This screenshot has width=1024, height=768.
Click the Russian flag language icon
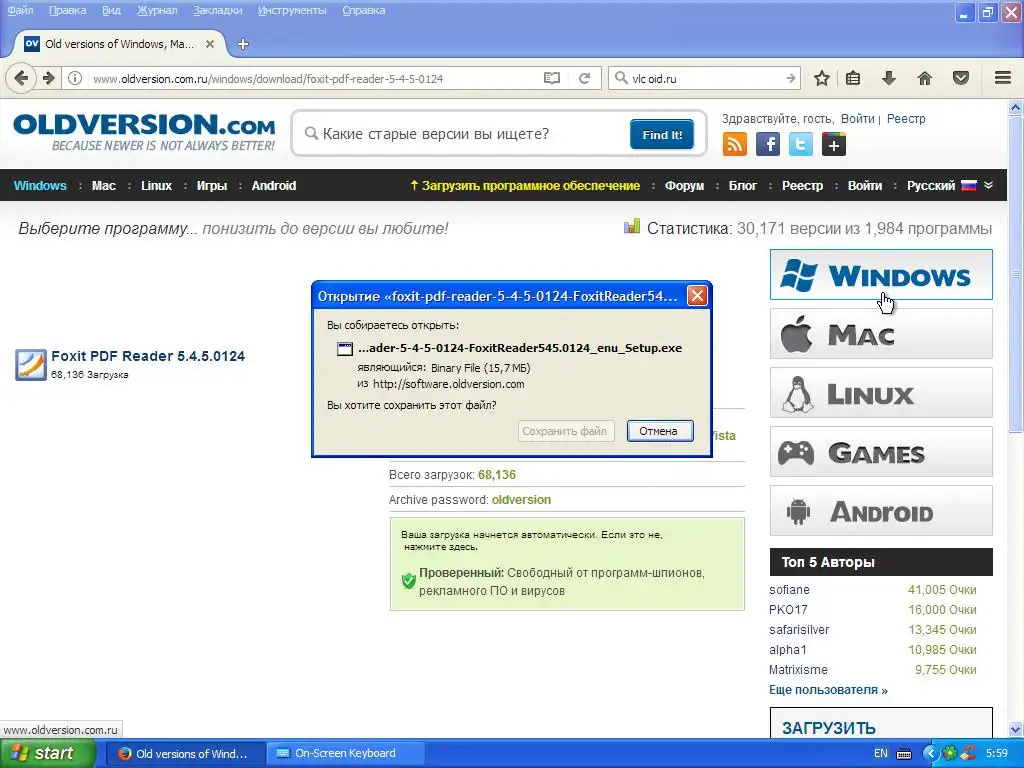pyautogui.click(x=969, y=185)
